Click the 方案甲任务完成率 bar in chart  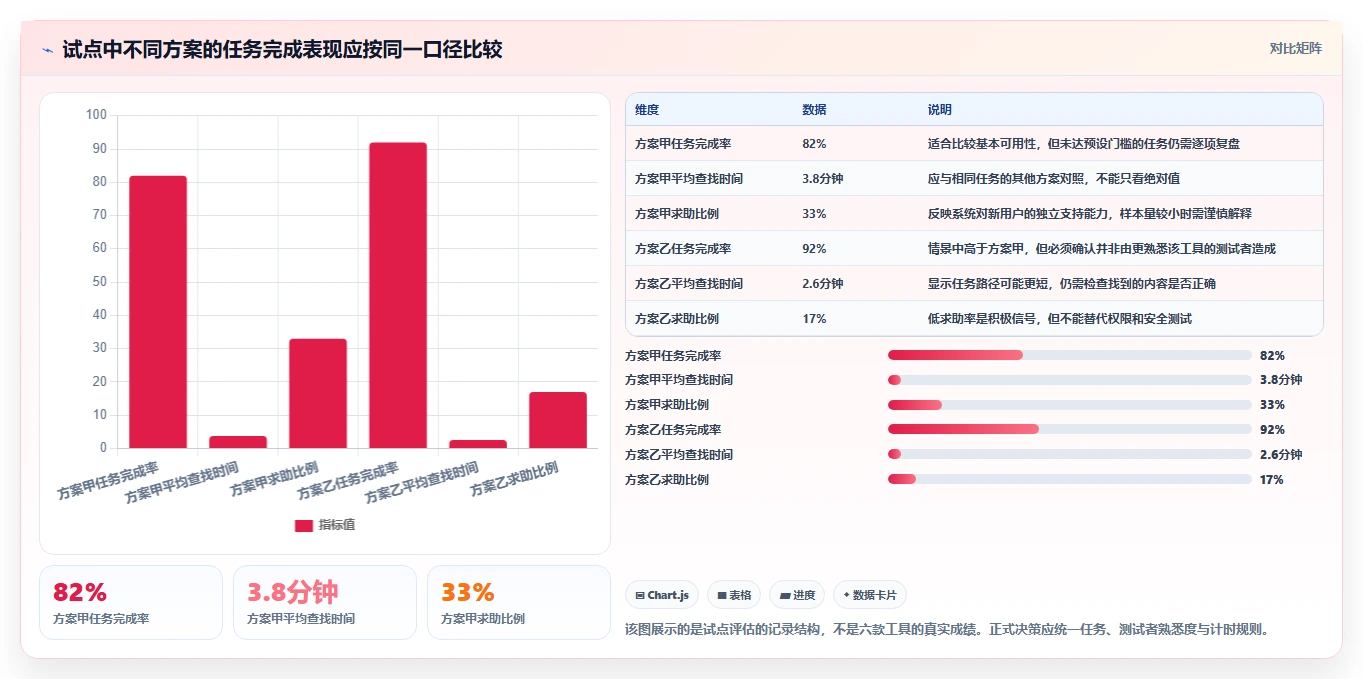click(x=158, y=312)
